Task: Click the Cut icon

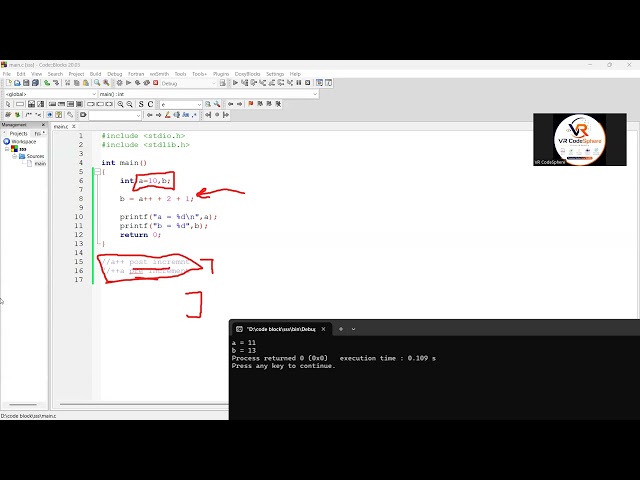Action: point(68,83)
